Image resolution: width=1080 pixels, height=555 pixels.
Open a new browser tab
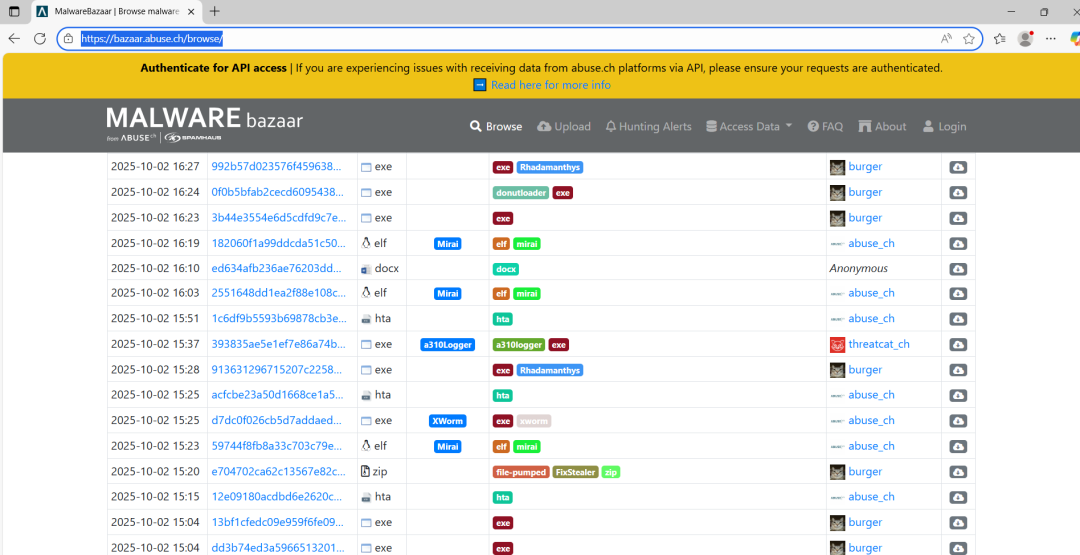[x=215, y=11]
